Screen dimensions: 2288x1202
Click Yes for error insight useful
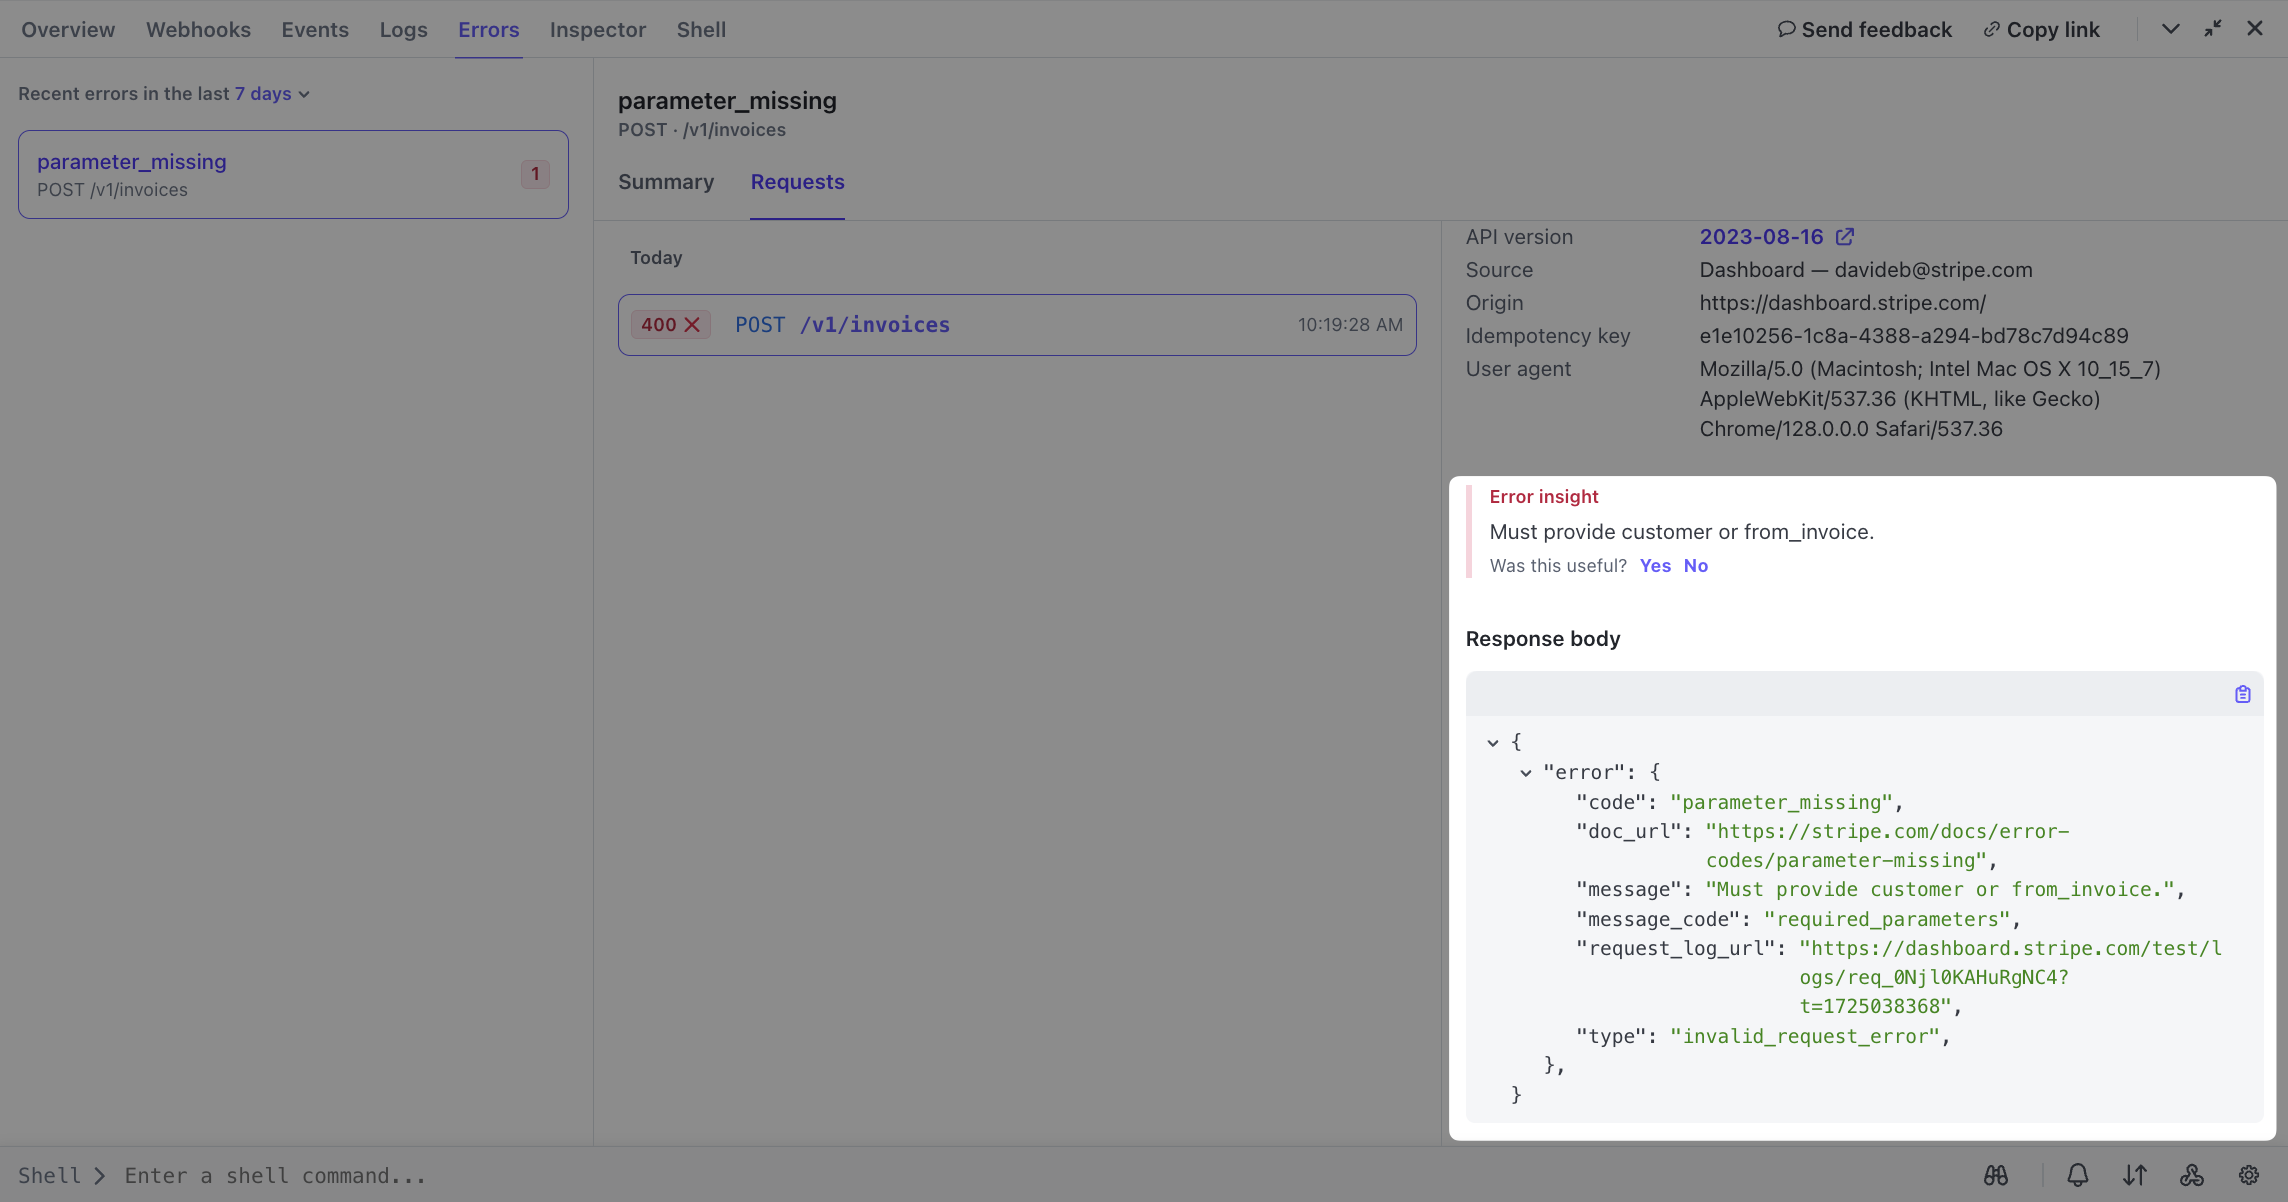(x=1655, y=566)
